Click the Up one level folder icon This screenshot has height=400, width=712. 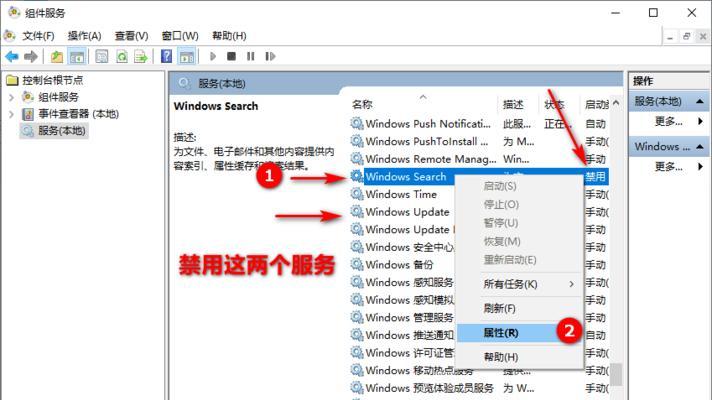click(x=57, y=57)
